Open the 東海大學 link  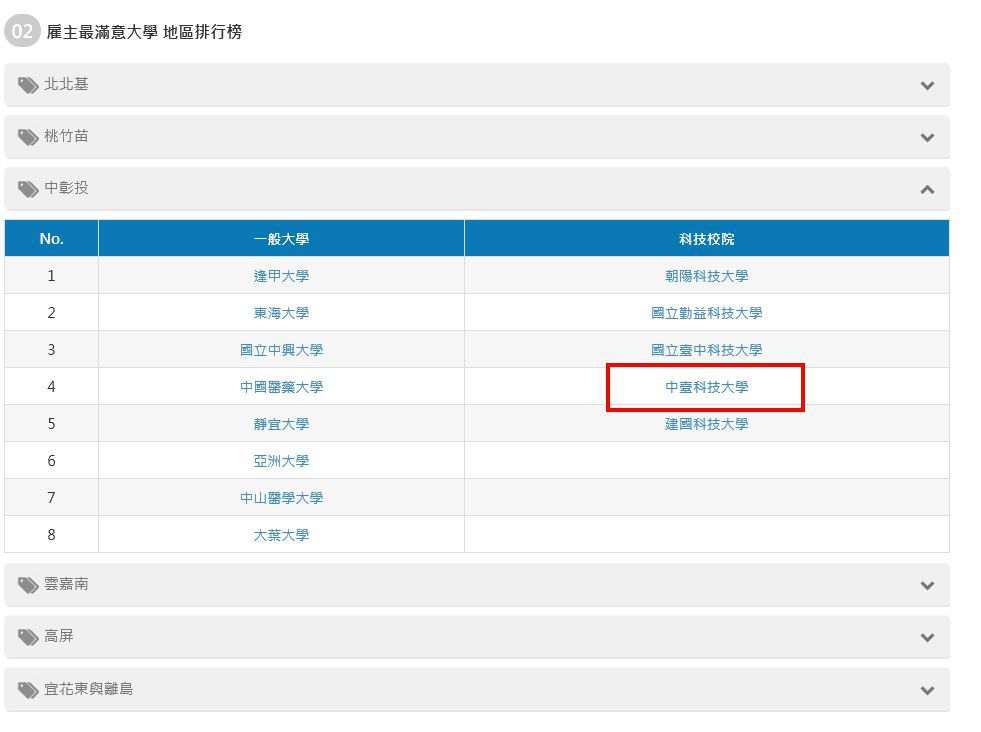[x=281, y=313]
